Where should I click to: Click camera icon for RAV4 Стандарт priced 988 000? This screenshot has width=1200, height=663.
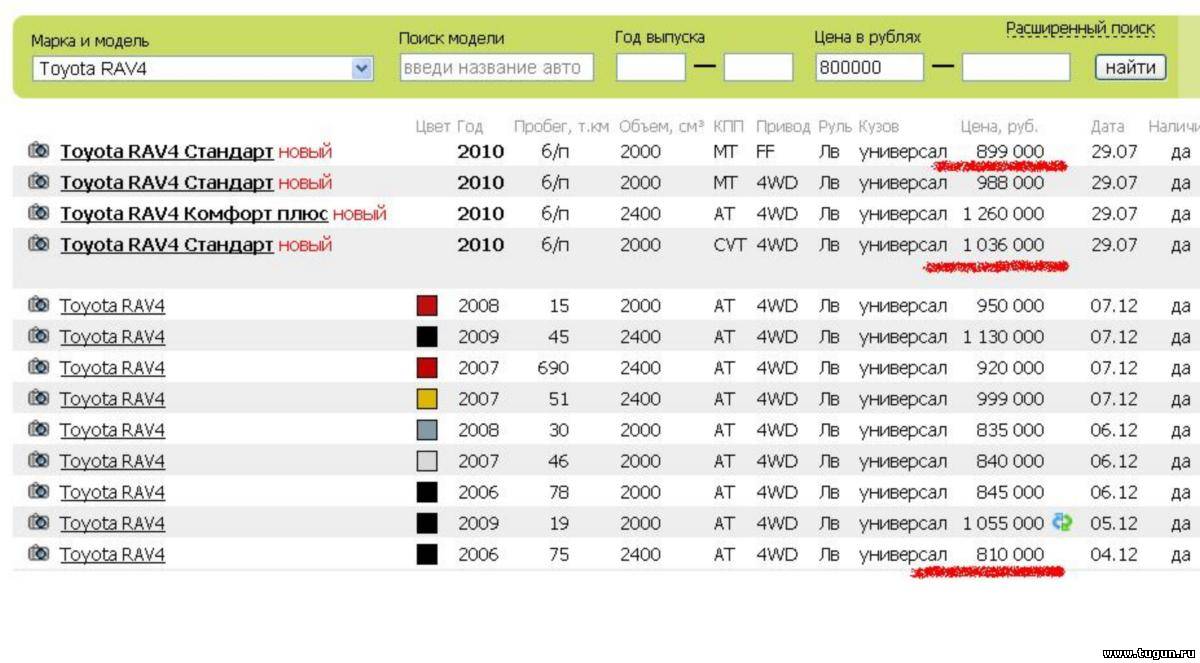39,182
